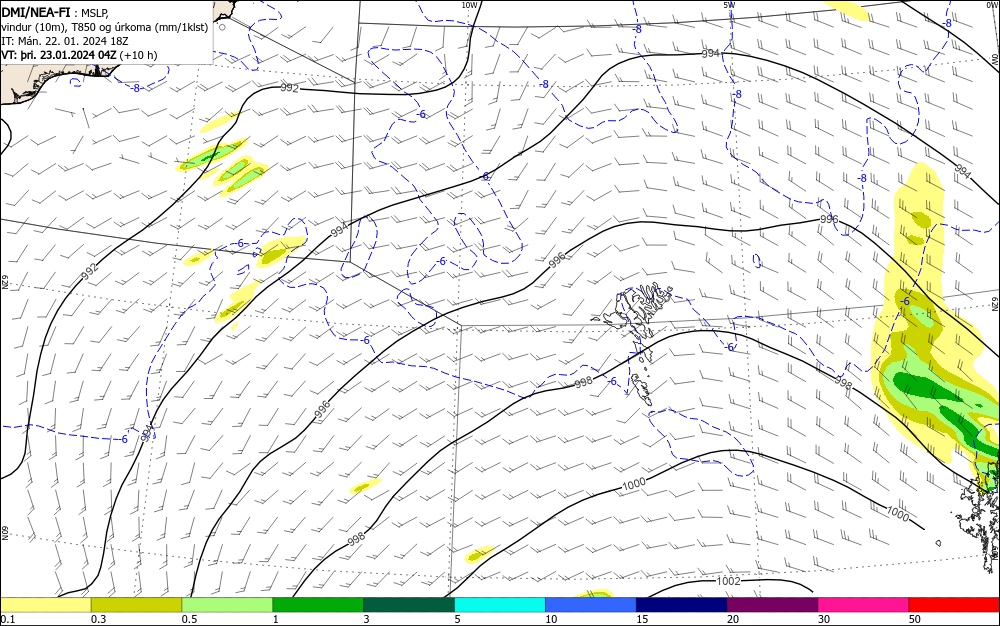This screenshot has height=626, width=1000.
Task: Pick the dark green 3–5 legend block
Action: pyautogui.click(x=409, y=605)
